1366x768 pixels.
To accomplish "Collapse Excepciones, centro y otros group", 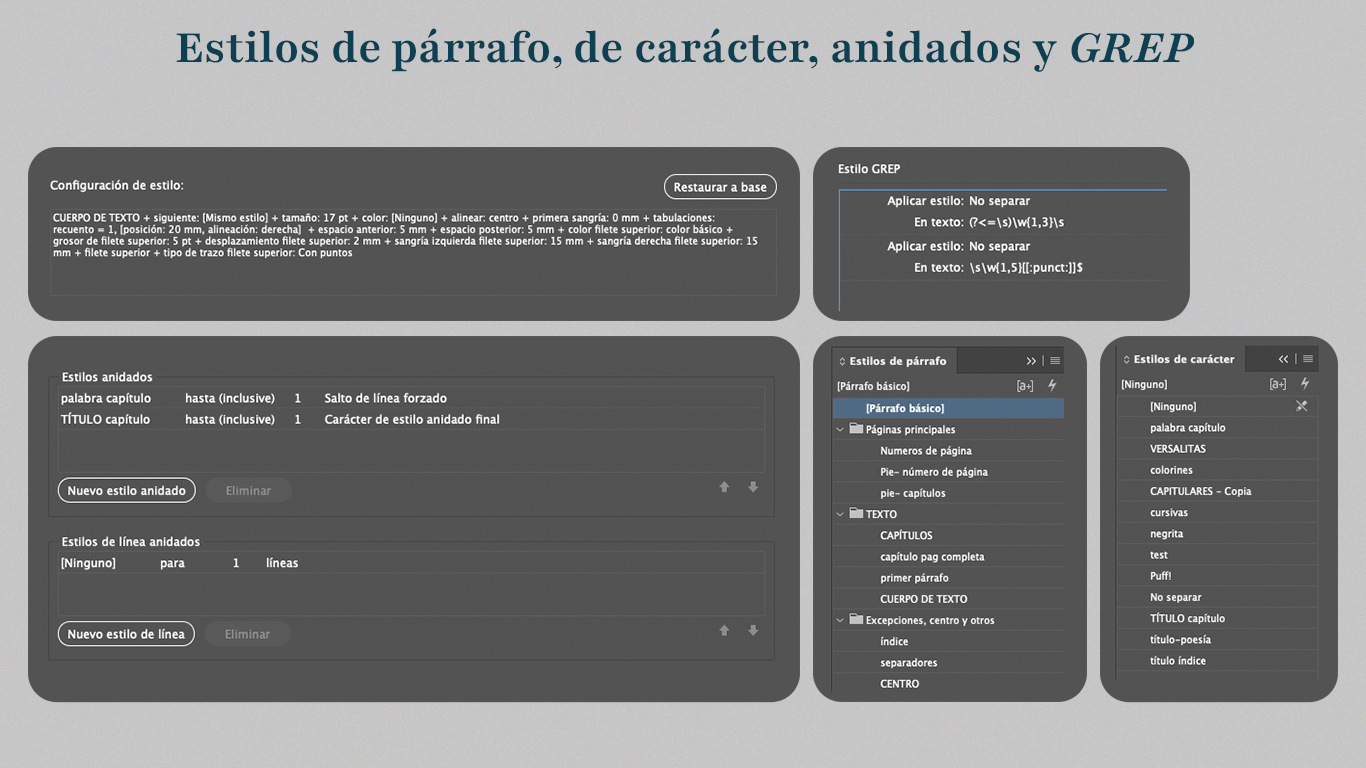I will (x=841, y=620).
